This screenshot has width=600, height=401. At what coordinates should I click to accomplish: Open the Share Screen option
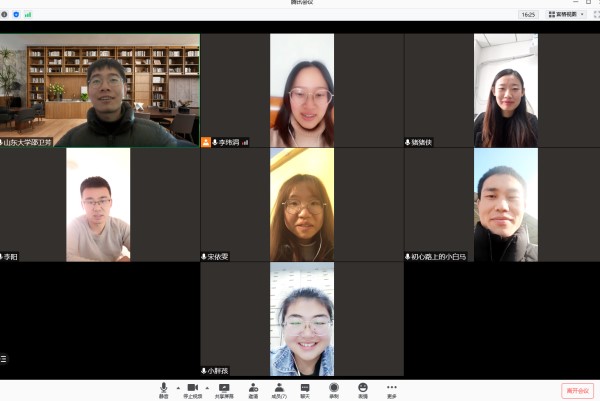coord(224,388)
